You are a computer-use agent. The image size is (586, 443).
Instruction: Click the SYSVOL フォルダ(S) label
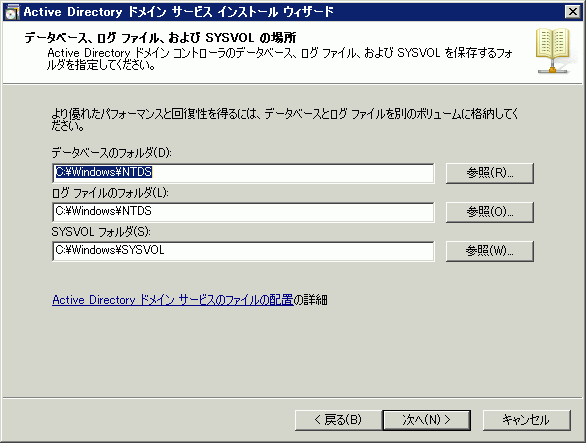point(101,232)
